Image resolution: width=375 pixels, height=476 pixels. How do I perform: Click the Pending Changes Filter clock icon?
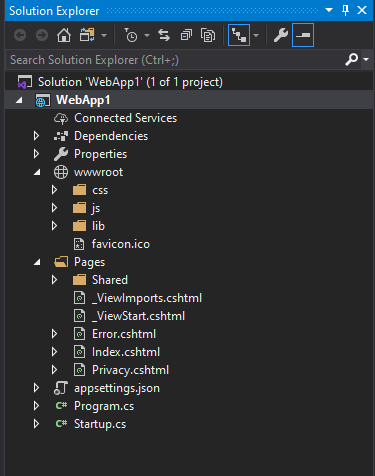pos(131,35)
